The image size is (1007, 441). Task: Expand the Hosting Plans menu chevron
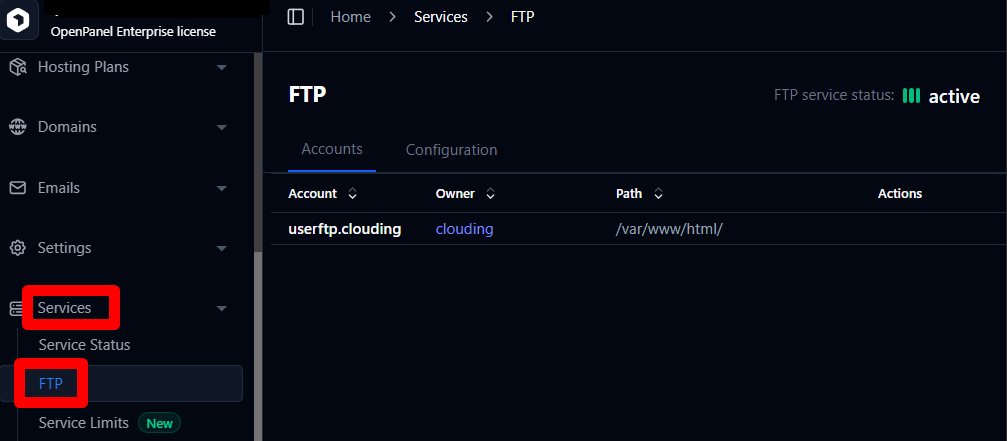click(x=222, y=67)
